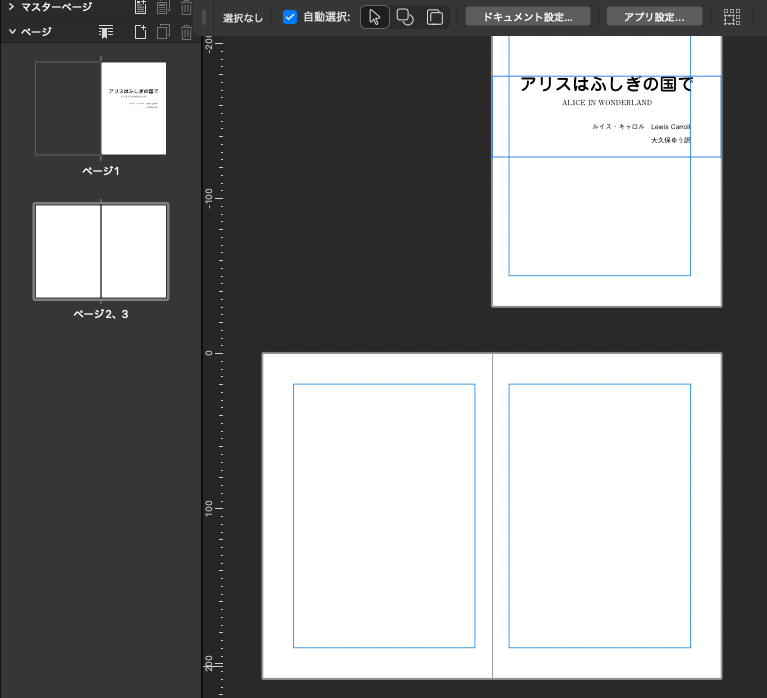Select ページ2、3 spread thumbnail
Screen dimensions: 767x698
coord(101,252)
